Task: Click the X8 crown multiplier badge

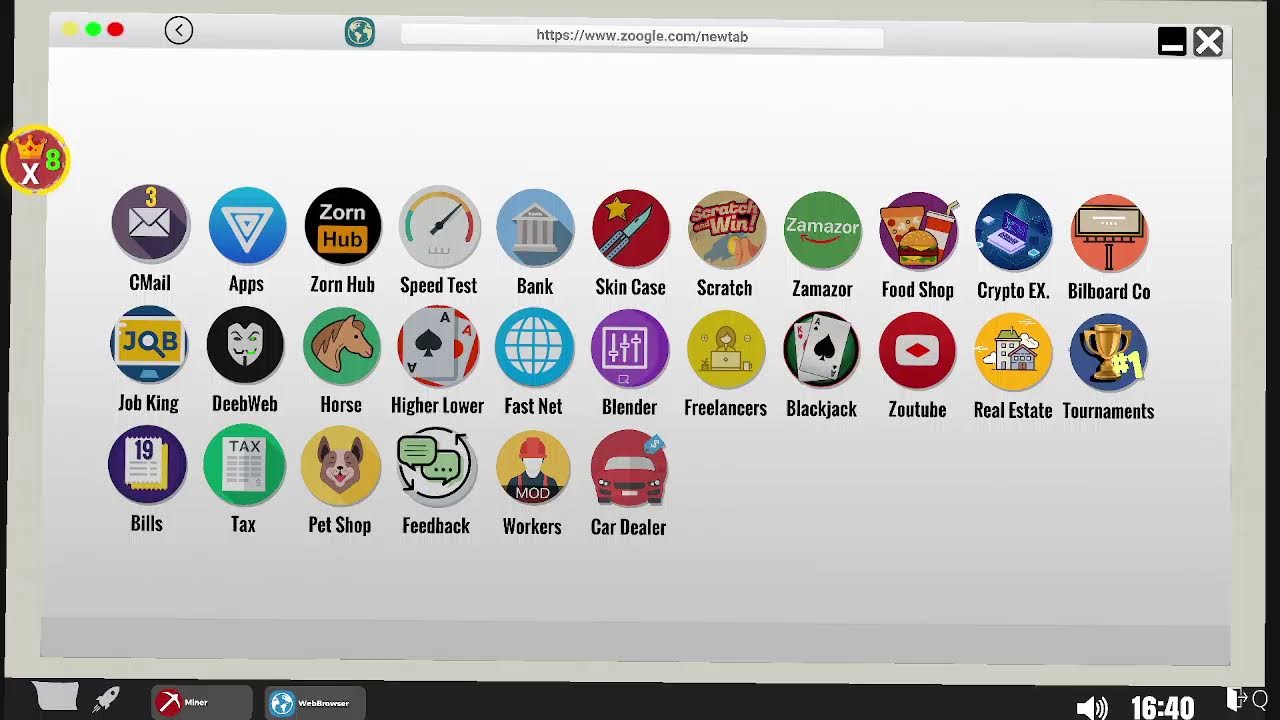Action: click(36, 160)
